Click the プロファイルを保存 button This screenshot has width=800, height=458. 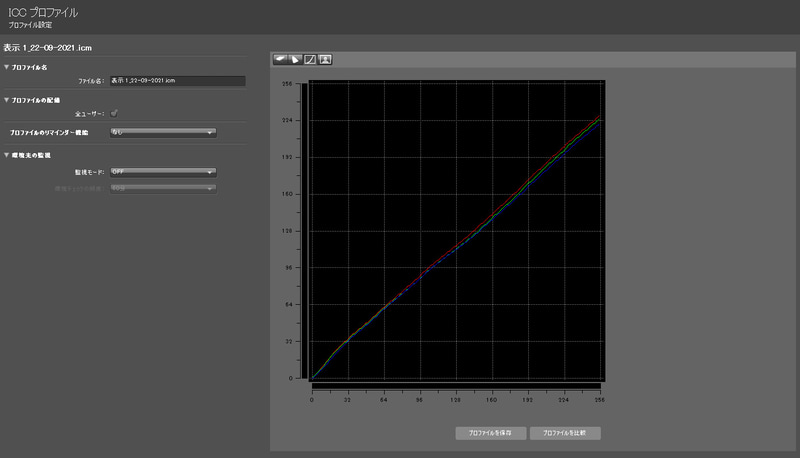(491, 433)
